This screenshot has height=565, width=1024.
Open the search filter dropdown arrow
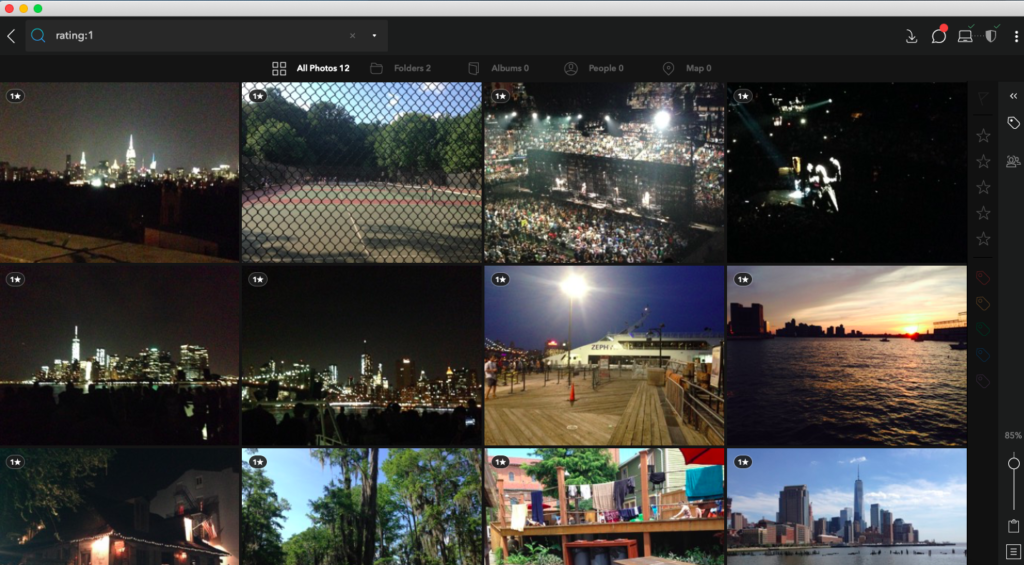click(x=374, y=36)
